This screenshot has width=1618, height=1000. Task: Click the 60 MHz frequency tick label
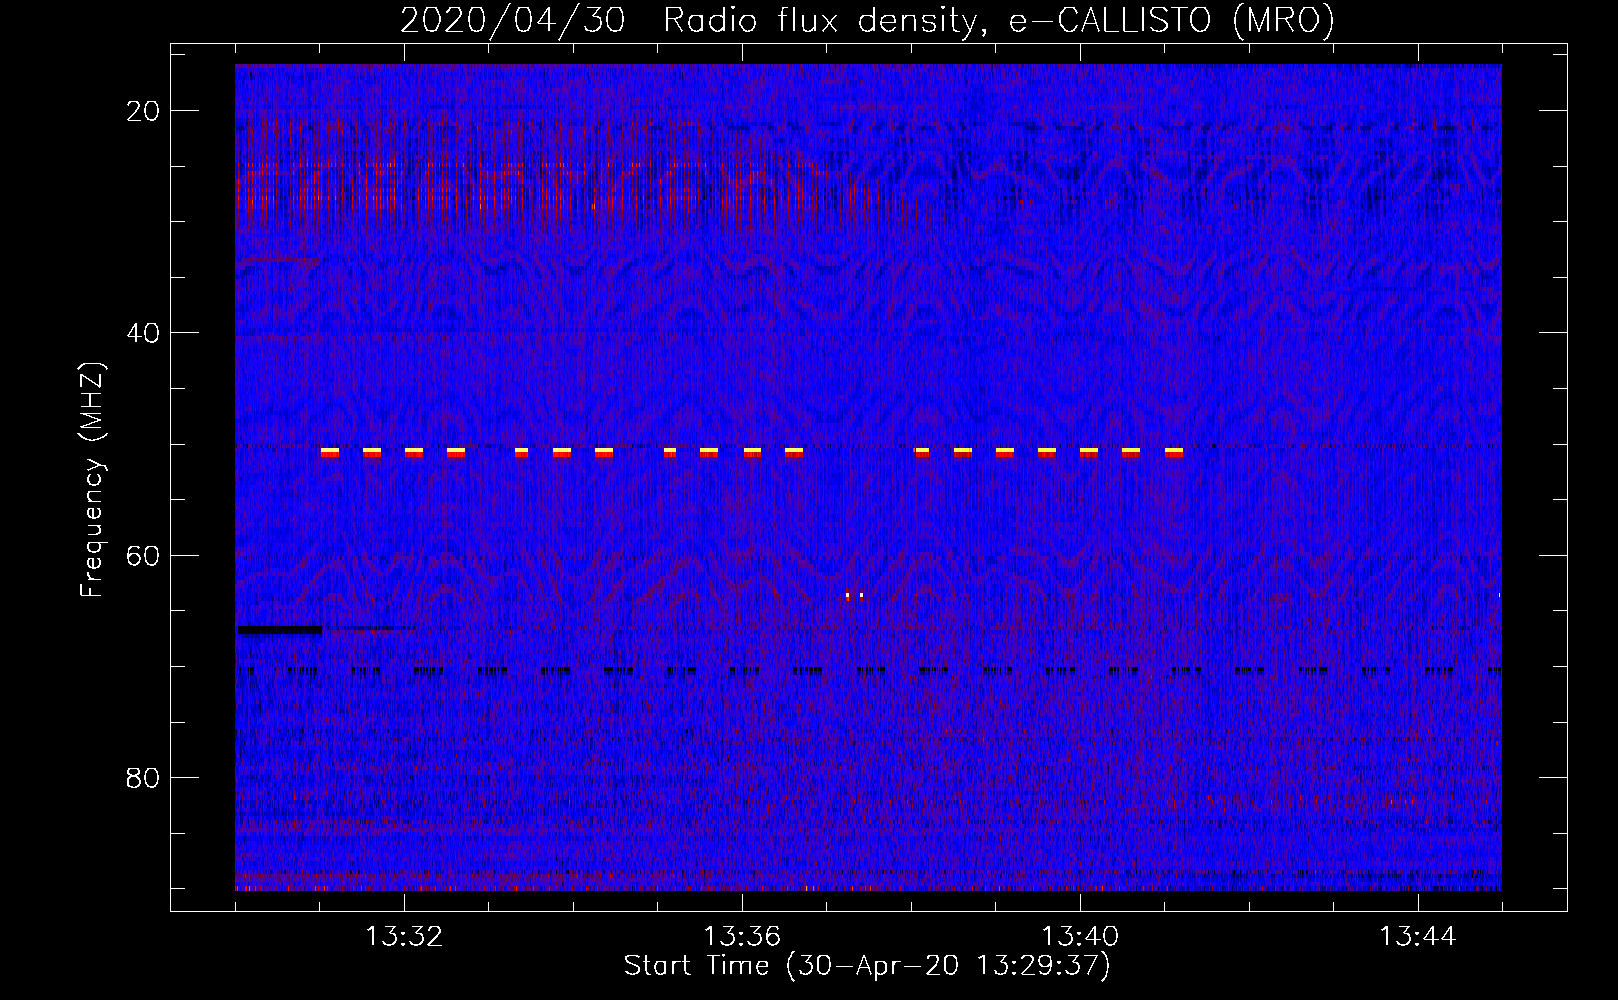[143, 556]
